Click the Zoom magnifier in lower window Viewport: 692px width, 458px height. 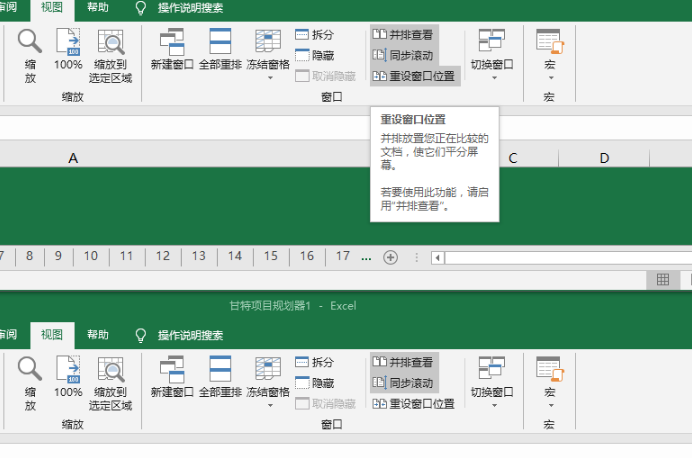click(x=30, y=383)
